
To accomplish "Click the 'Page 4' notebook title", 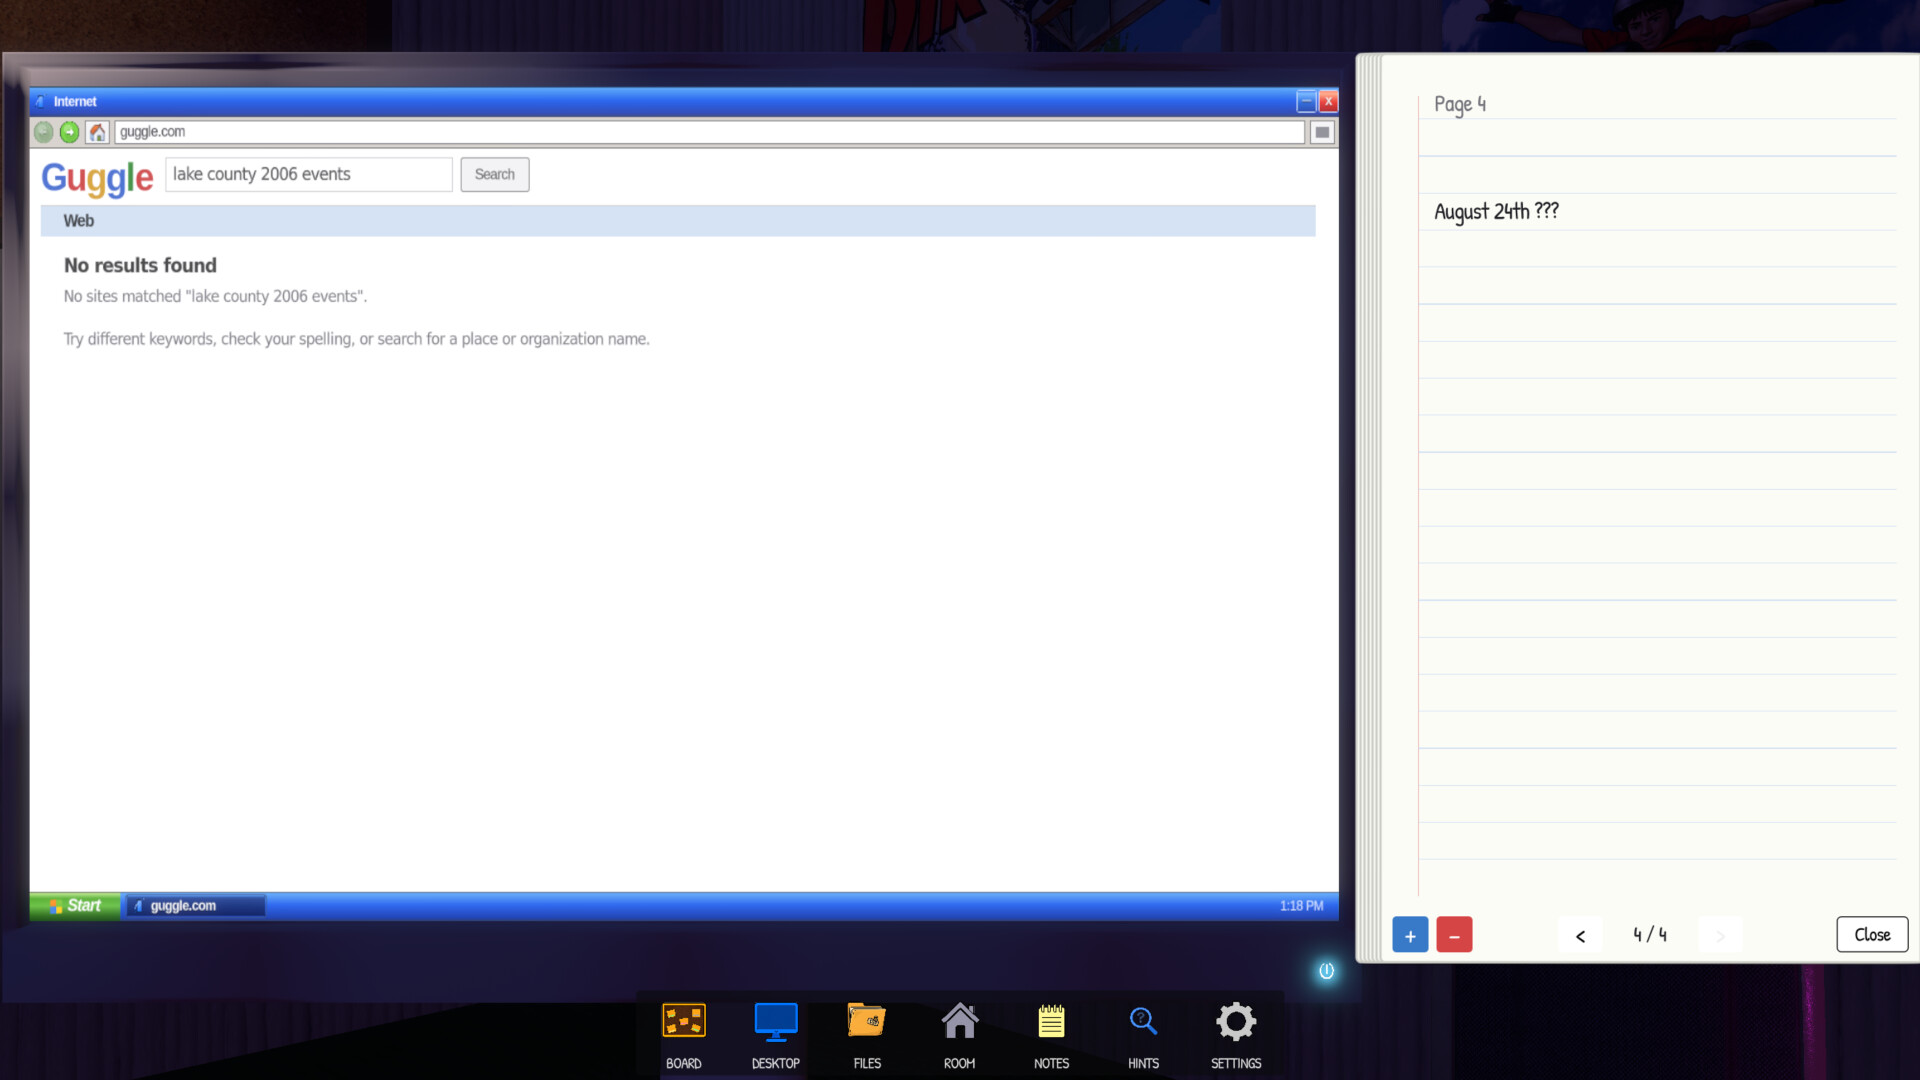I will click(x=1460, y=104).
